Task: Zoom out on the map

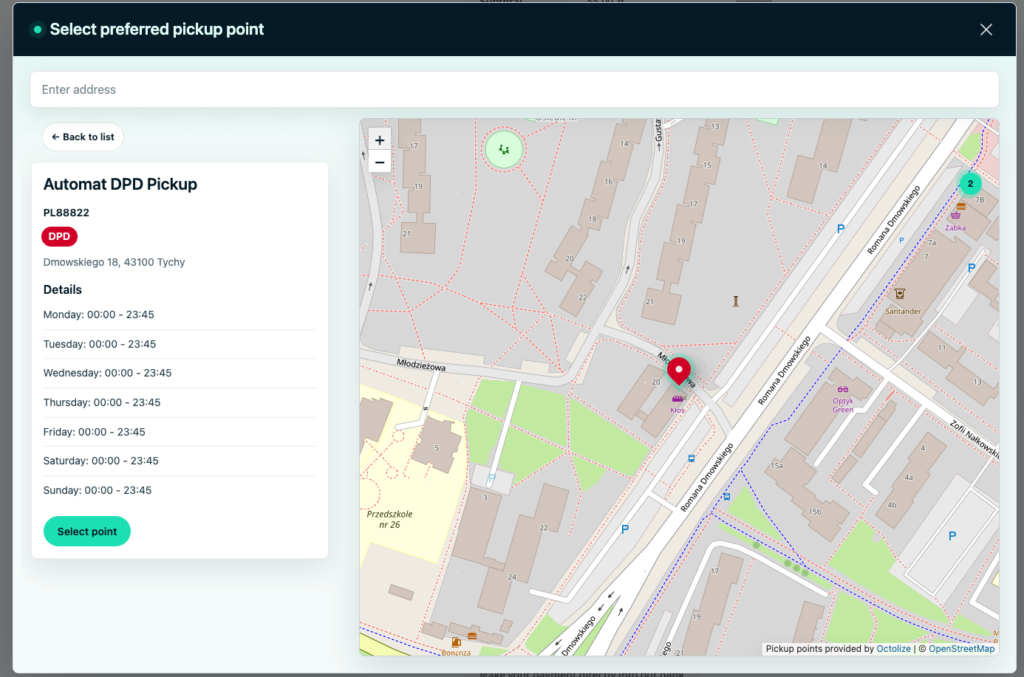Action: click(379, 162)
